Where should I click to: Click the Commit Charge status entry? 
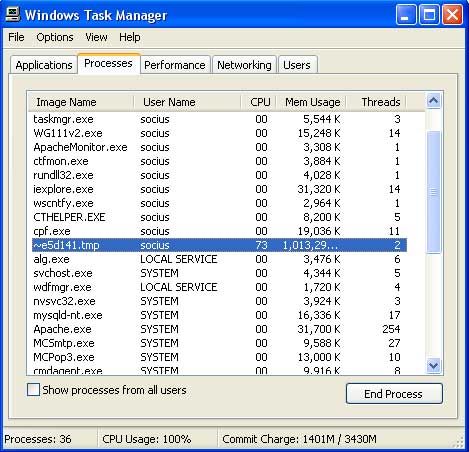coord(299,439)
